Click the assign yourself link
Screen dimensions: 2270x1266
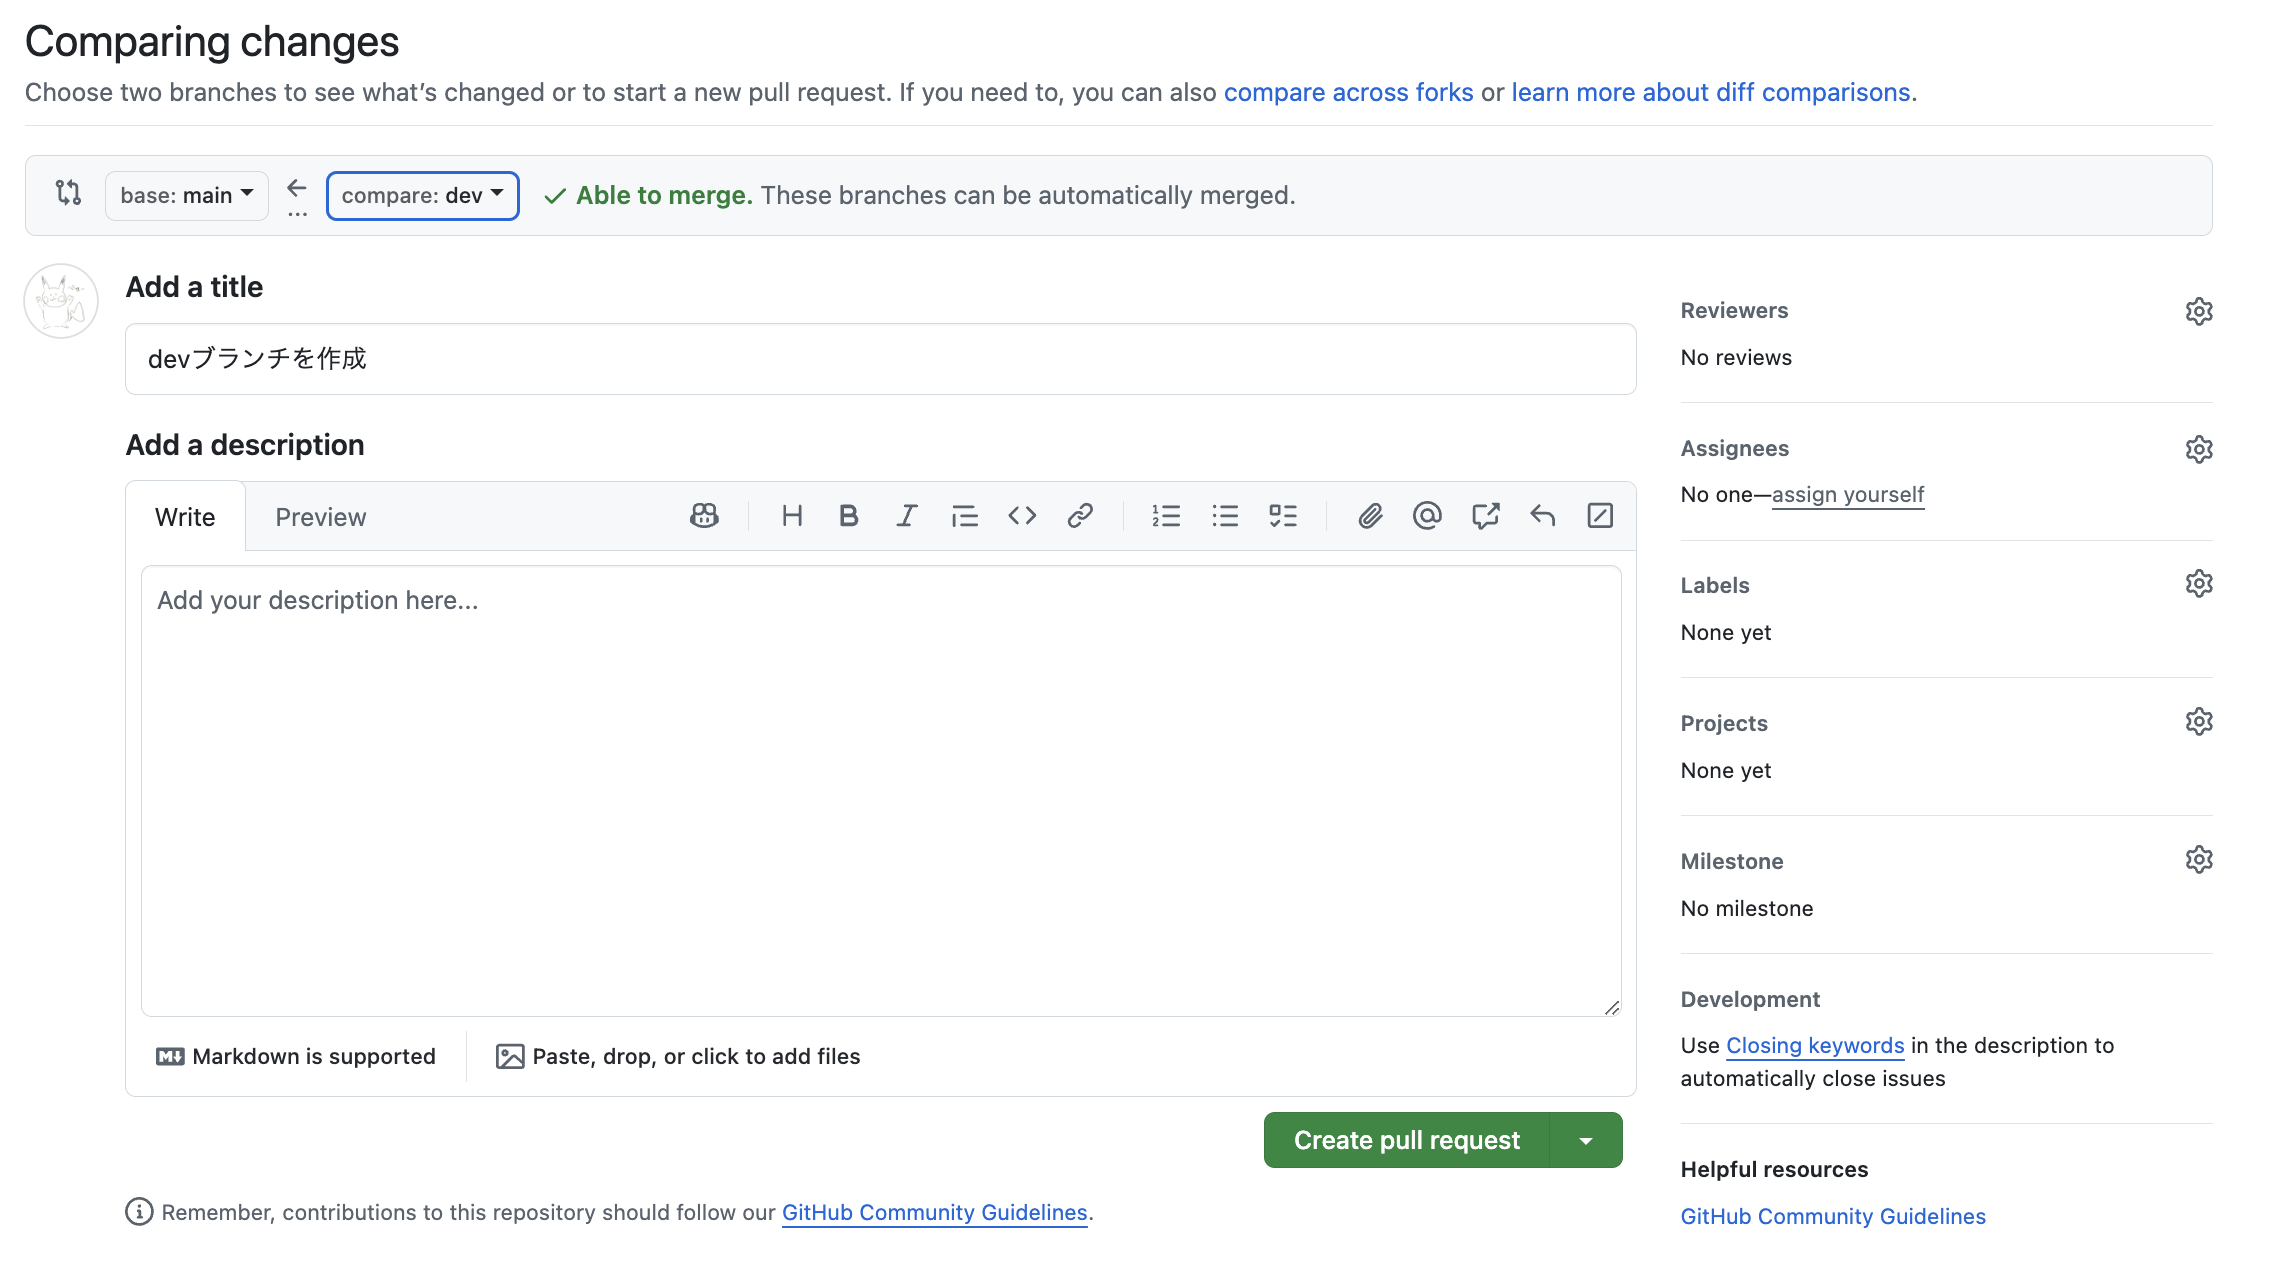tap(1848, 495)
